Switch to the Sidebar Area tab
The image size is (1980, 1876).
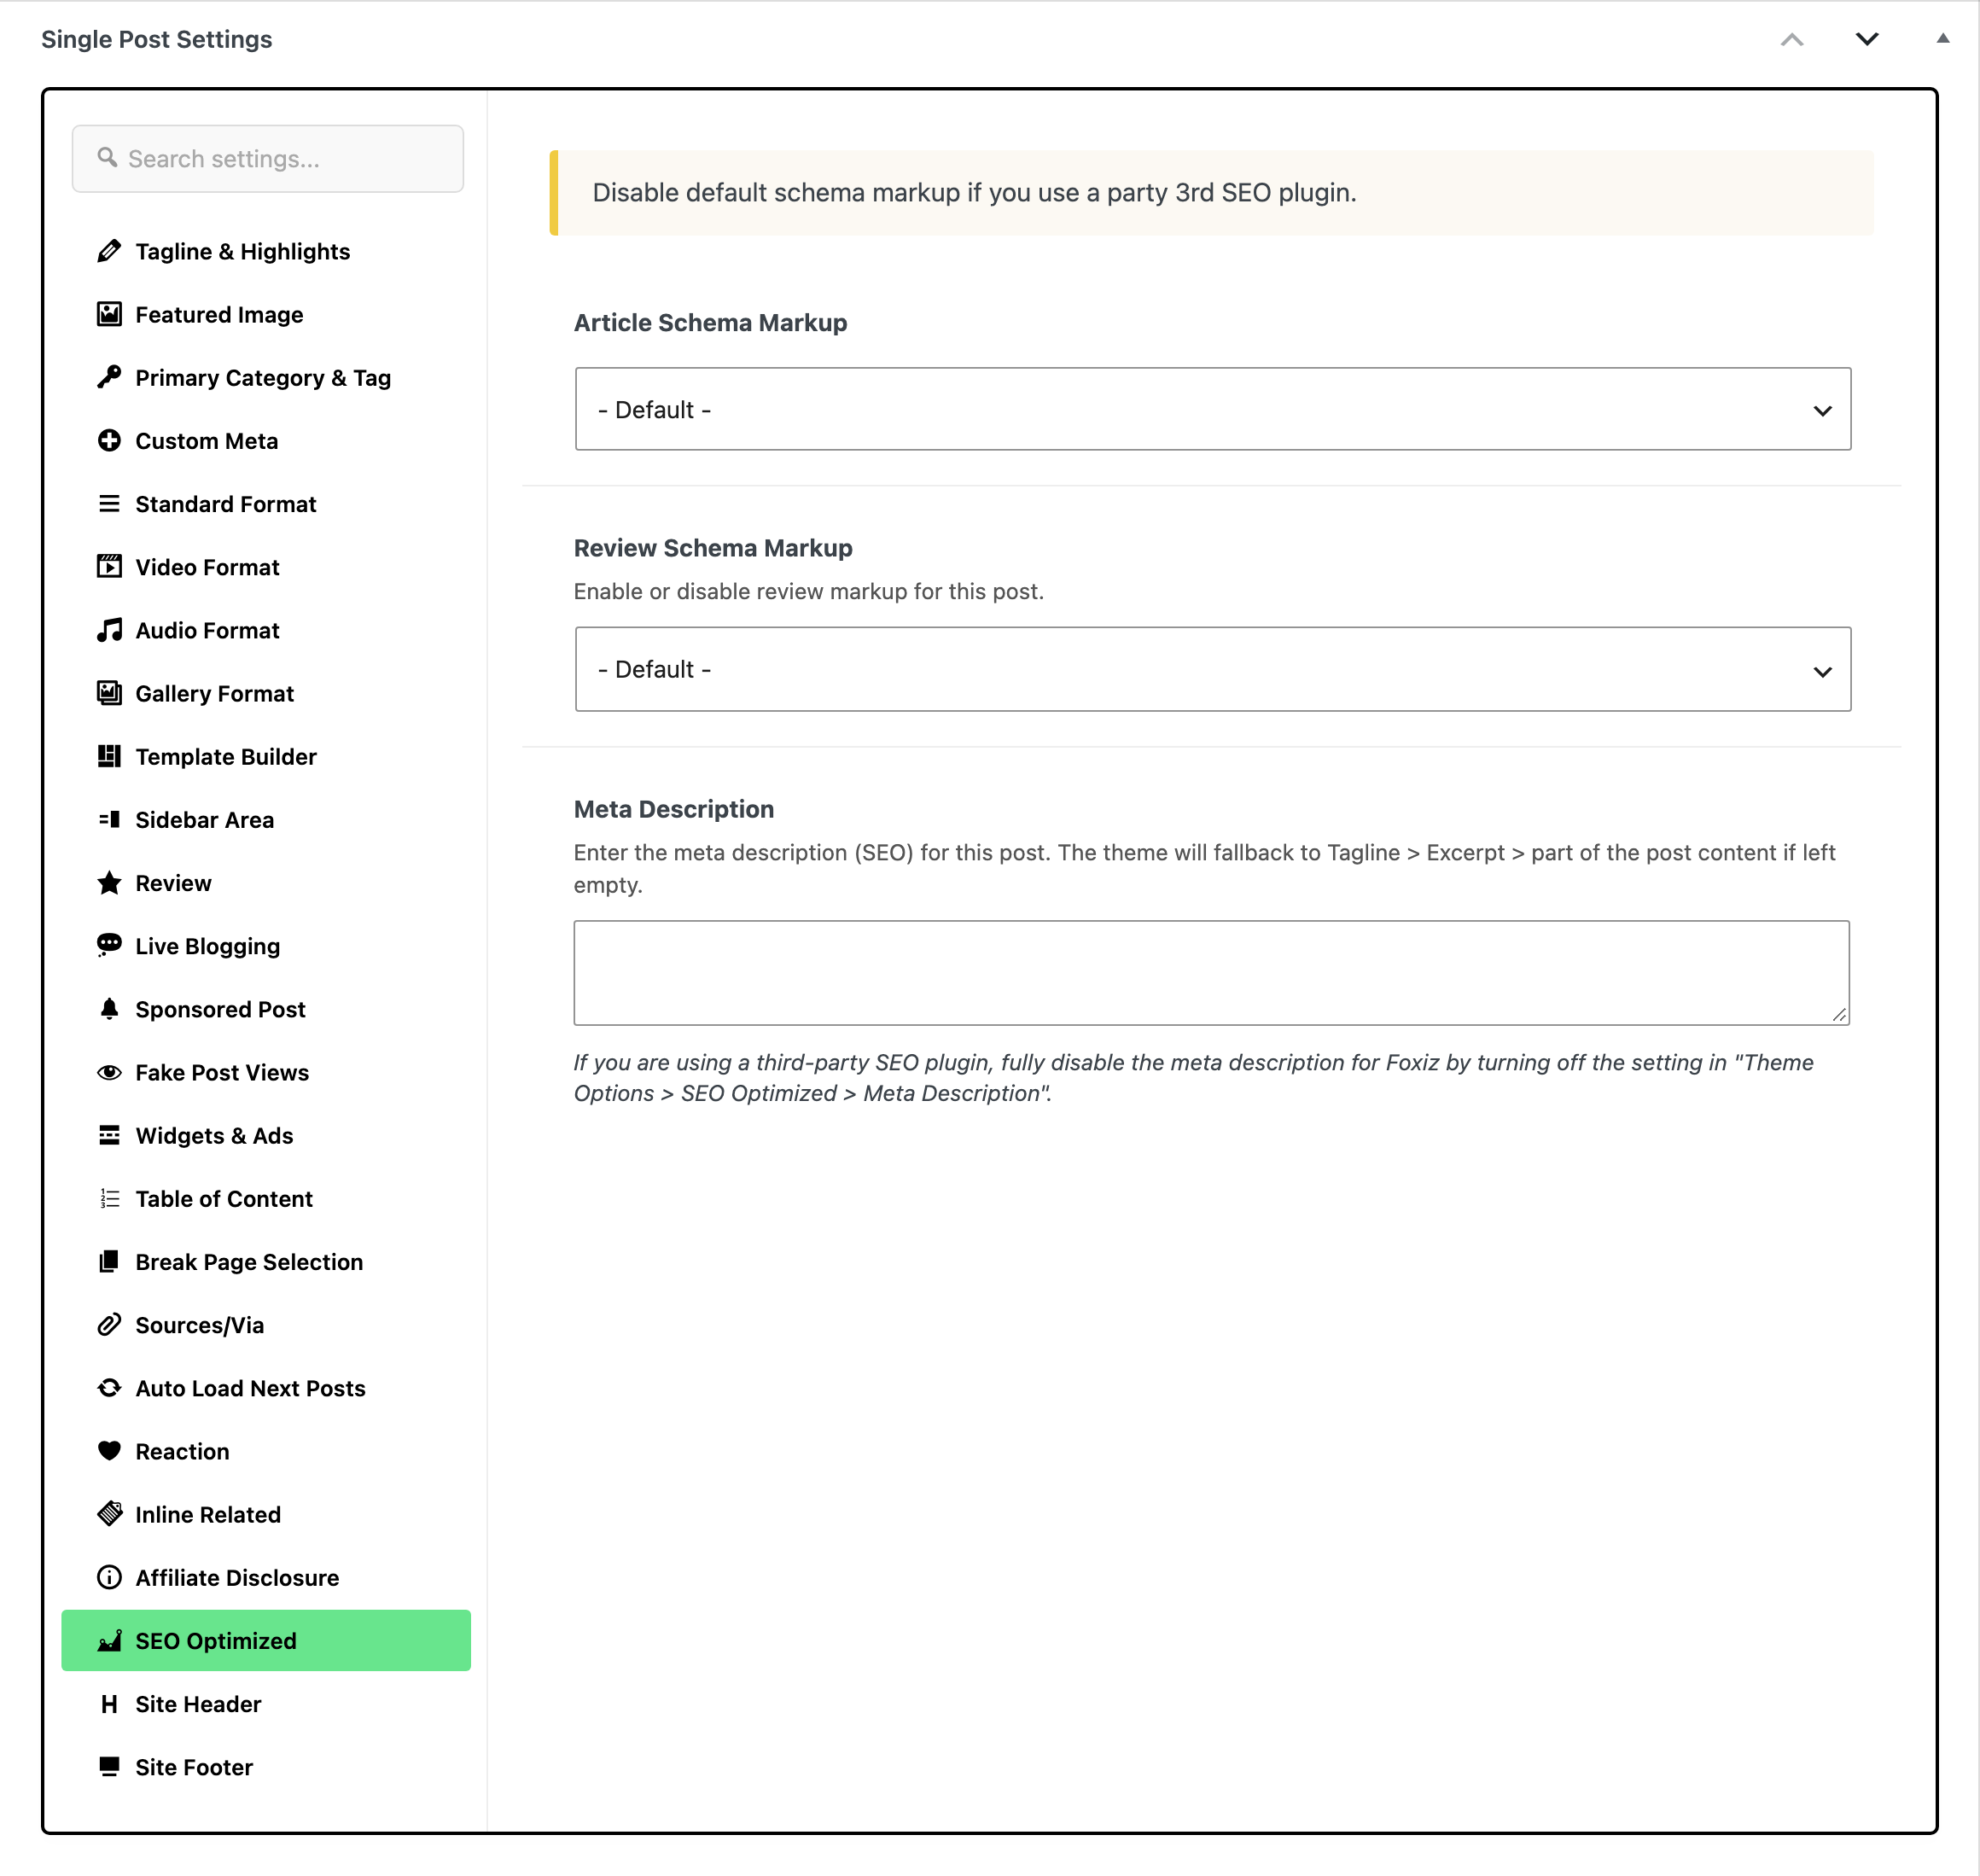(266, 820)
